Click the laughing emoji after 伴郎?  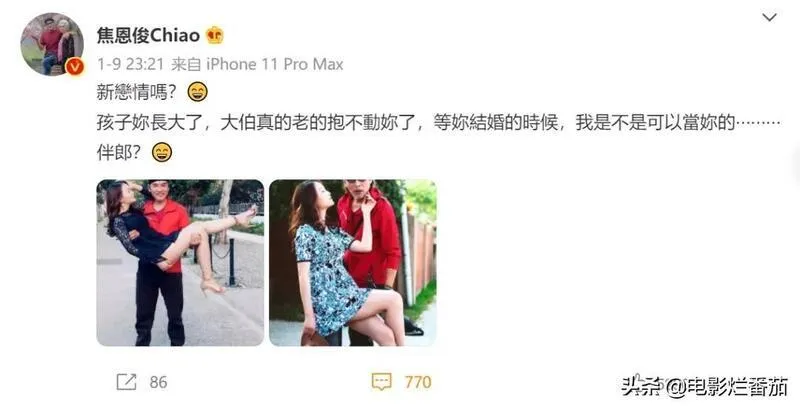pos(162,152)
